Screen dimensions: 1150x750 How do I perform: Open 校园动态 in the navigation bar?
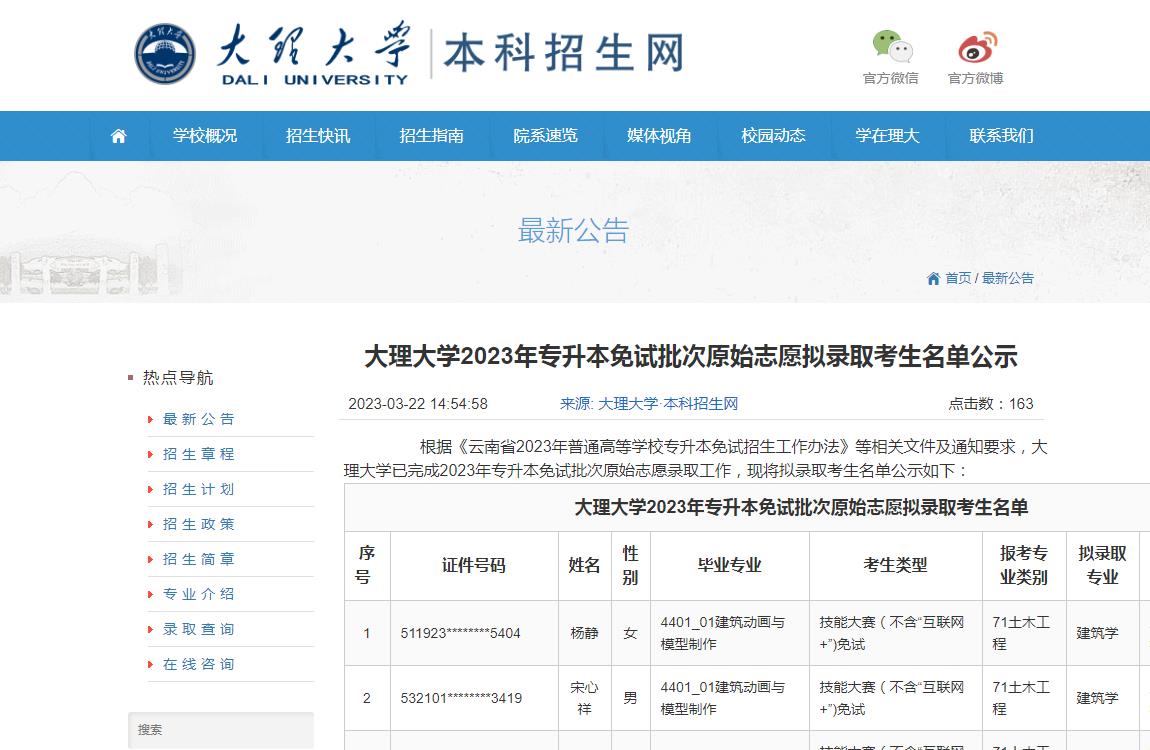click(773, 136)
